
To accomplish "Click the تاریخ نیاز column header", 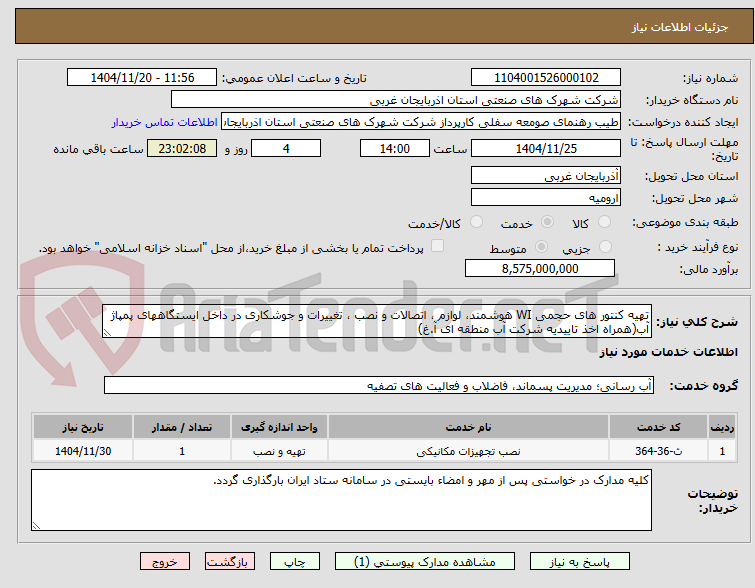I will [x=83, y=427].
